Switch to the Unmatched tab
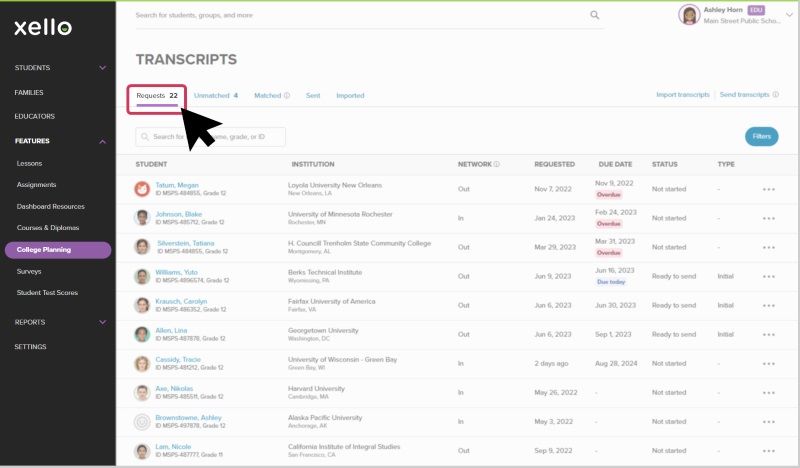 (x=215, y=96)
